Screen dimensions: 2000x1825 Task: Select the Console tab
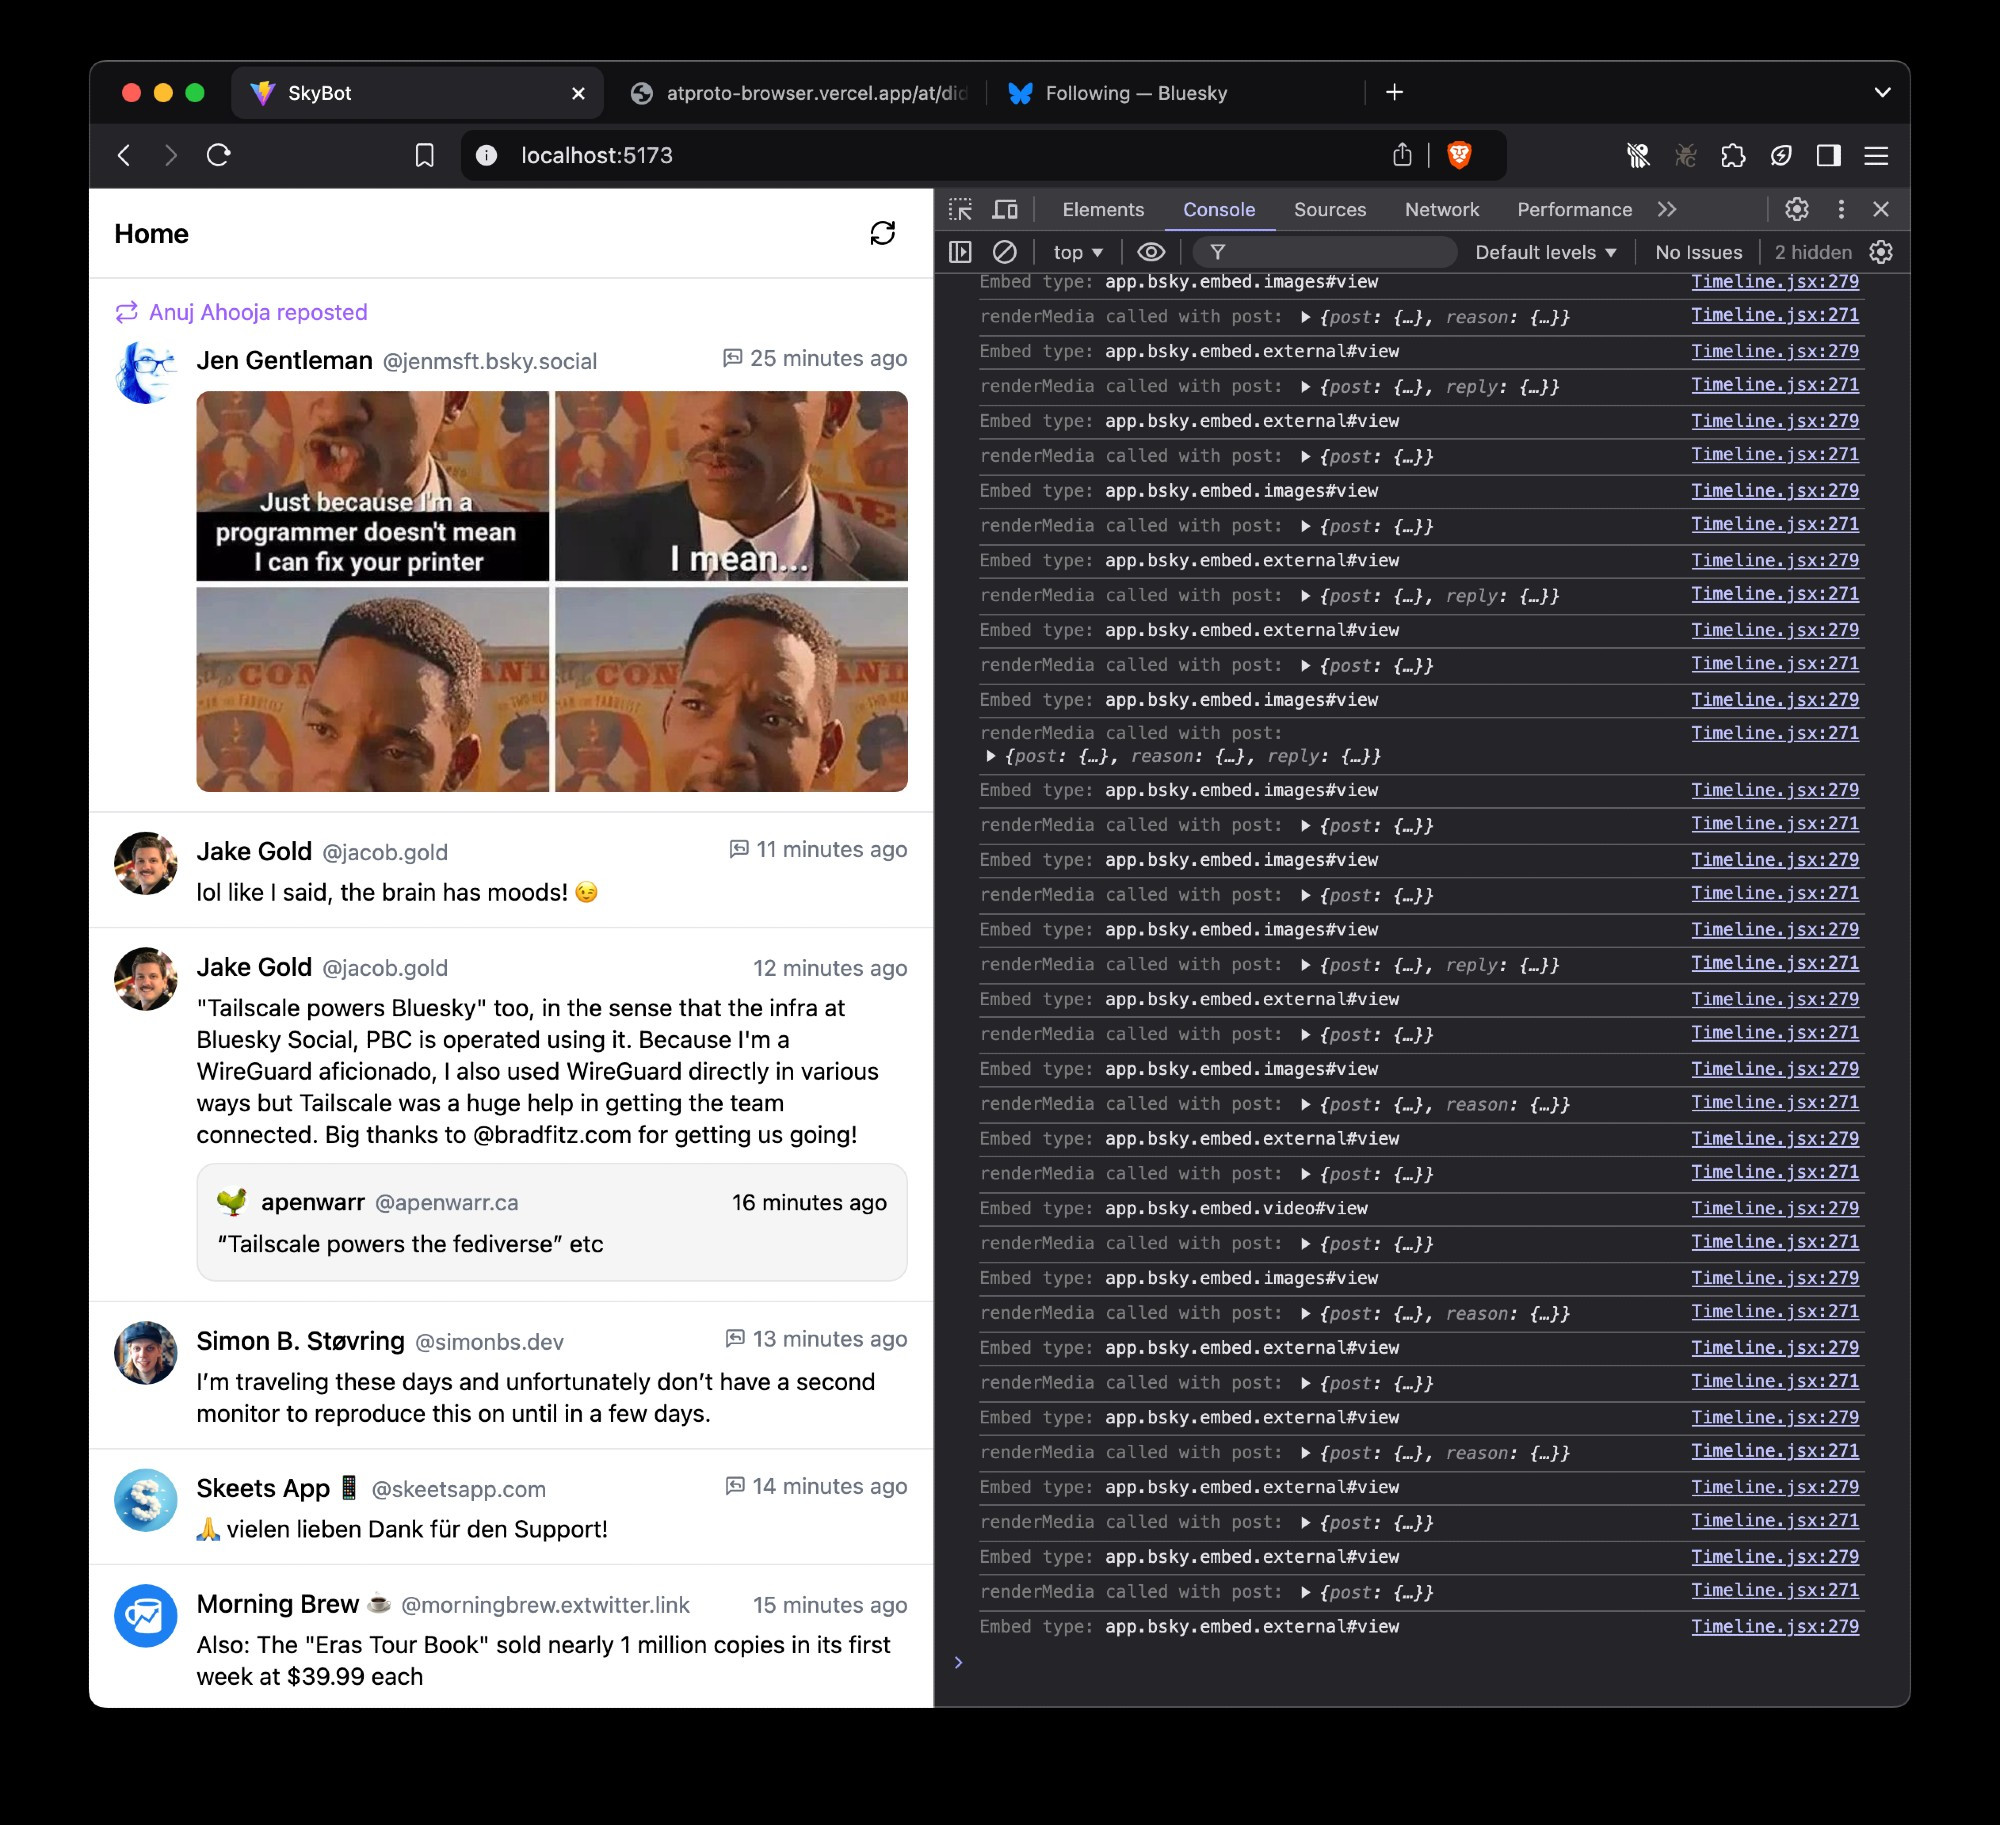1219,209
